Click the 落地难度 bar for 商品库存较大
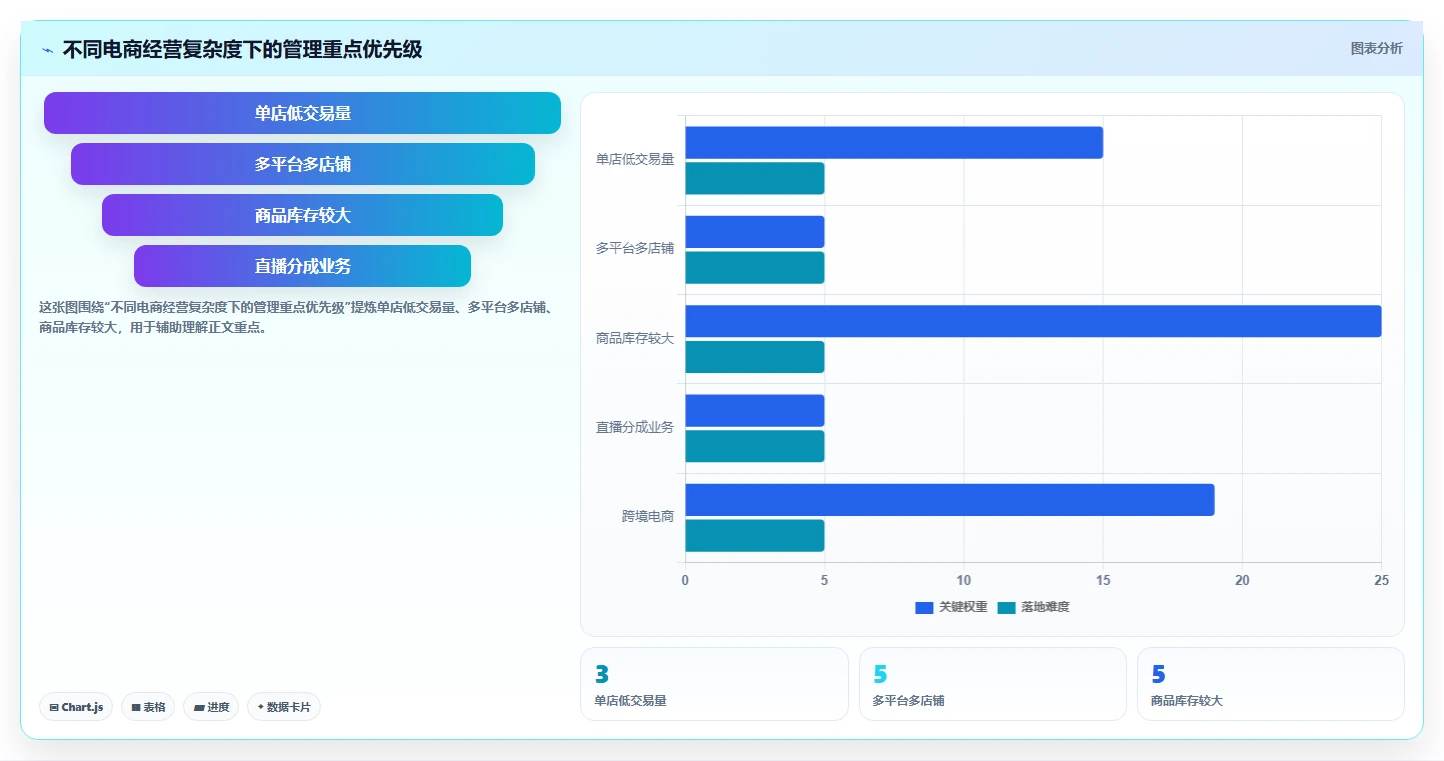 (755, 357)
